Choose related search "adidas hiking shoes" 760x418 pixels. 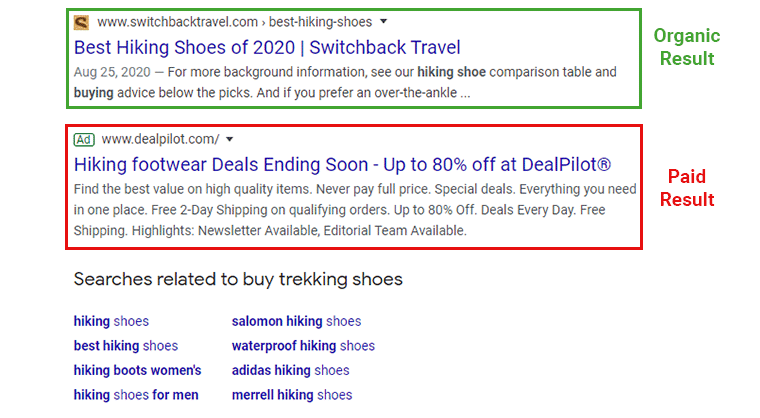tap(290, 370)
